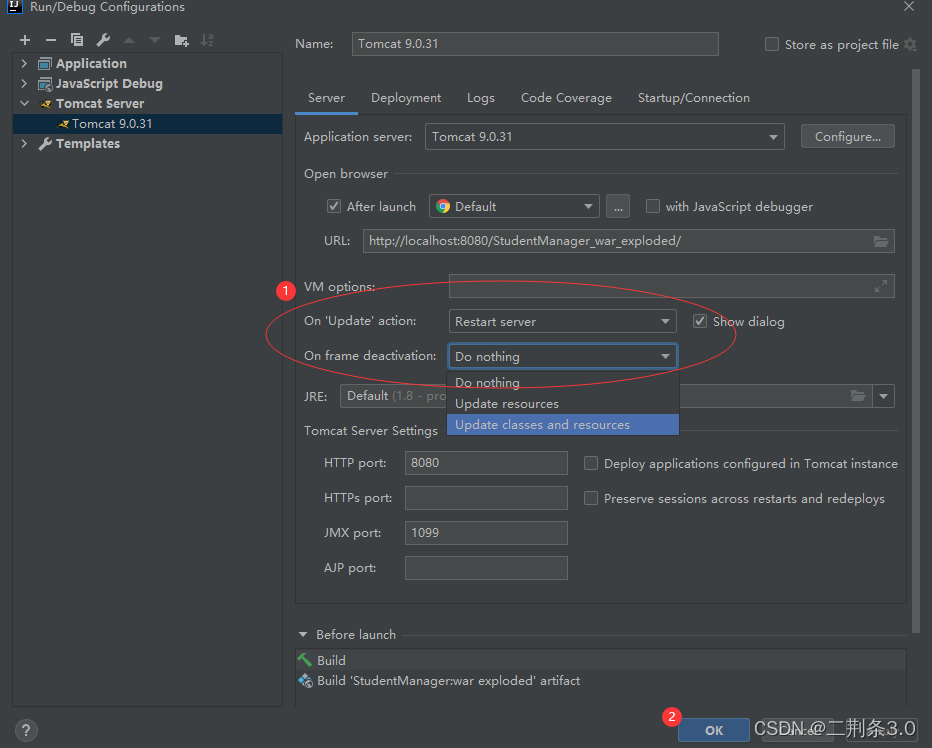Open browse button with ellipsis next to browser
The image size is (932, 748).
click(x=618, y=207)
